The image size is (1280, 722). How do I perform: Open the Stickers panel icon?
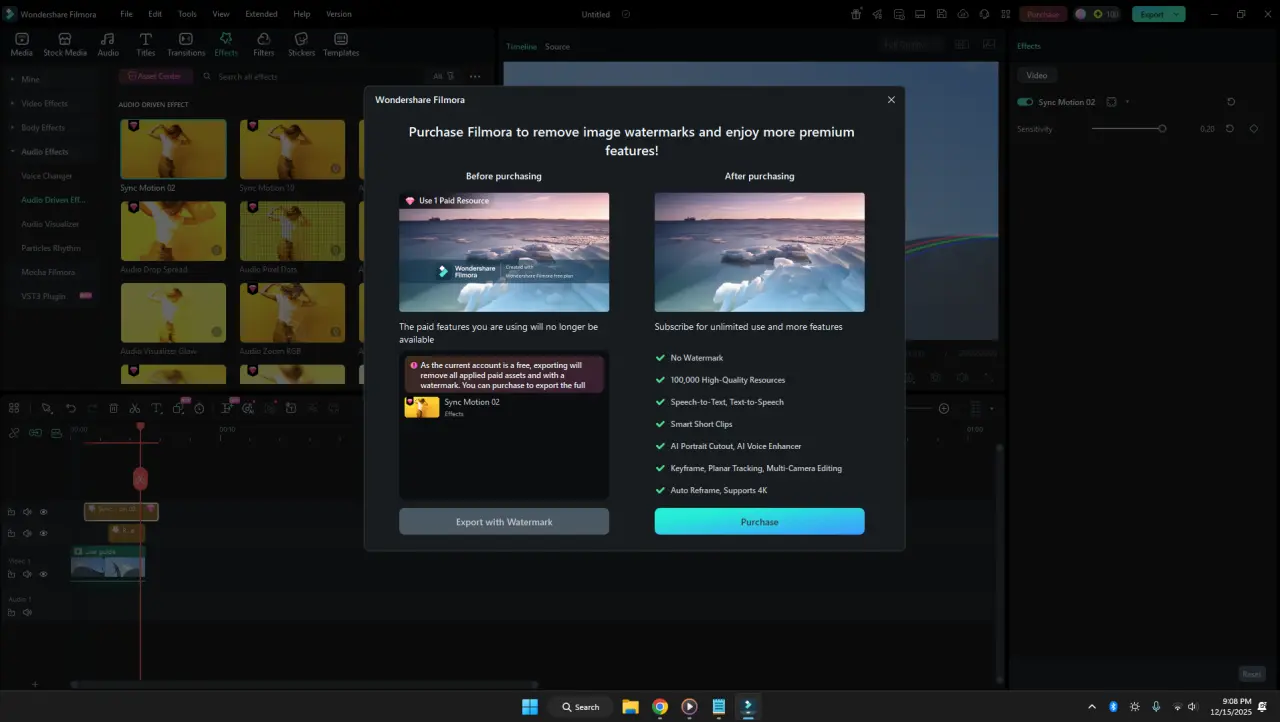coord(301,44)
